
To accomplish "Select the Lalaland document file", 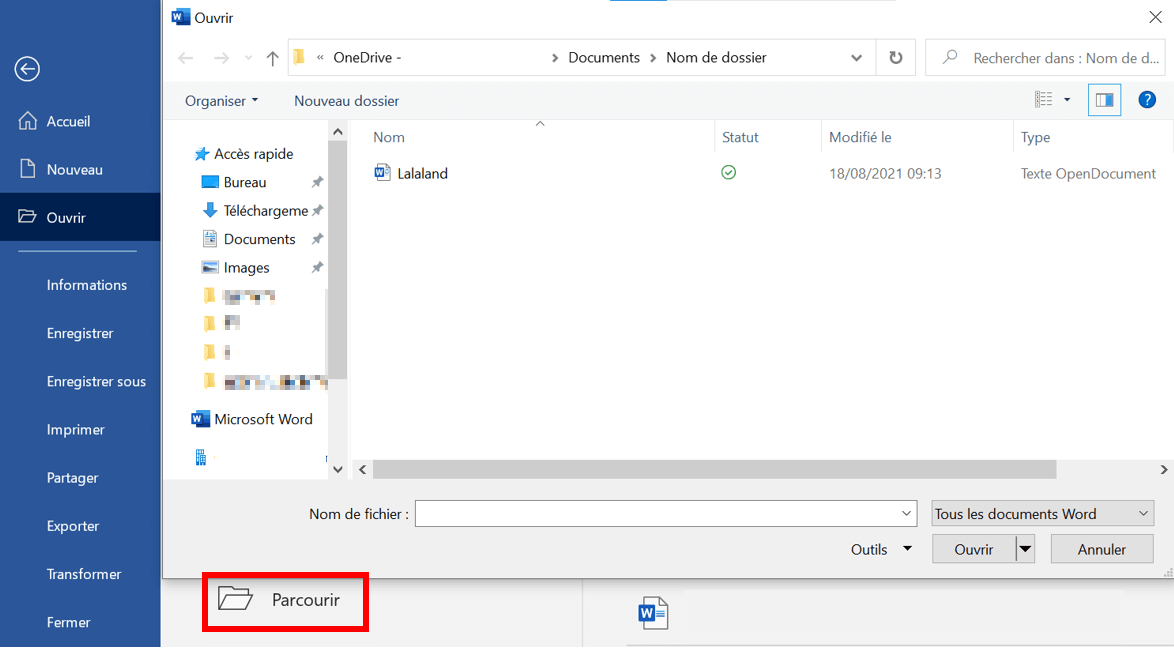I will tap(422, 173).
